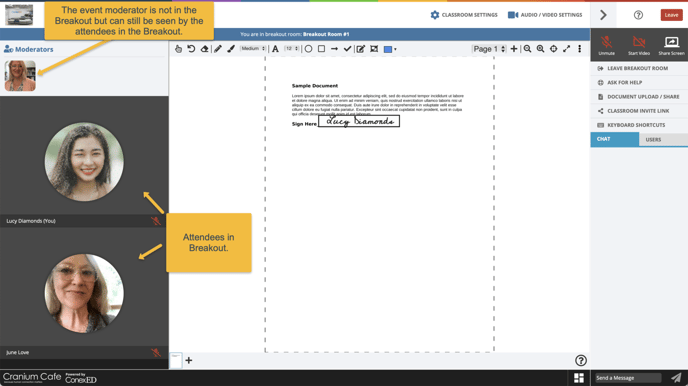The width and height of the screenshot is (688, 386).
Task: Open Audio / Video Settings
Action: (545, 15)
